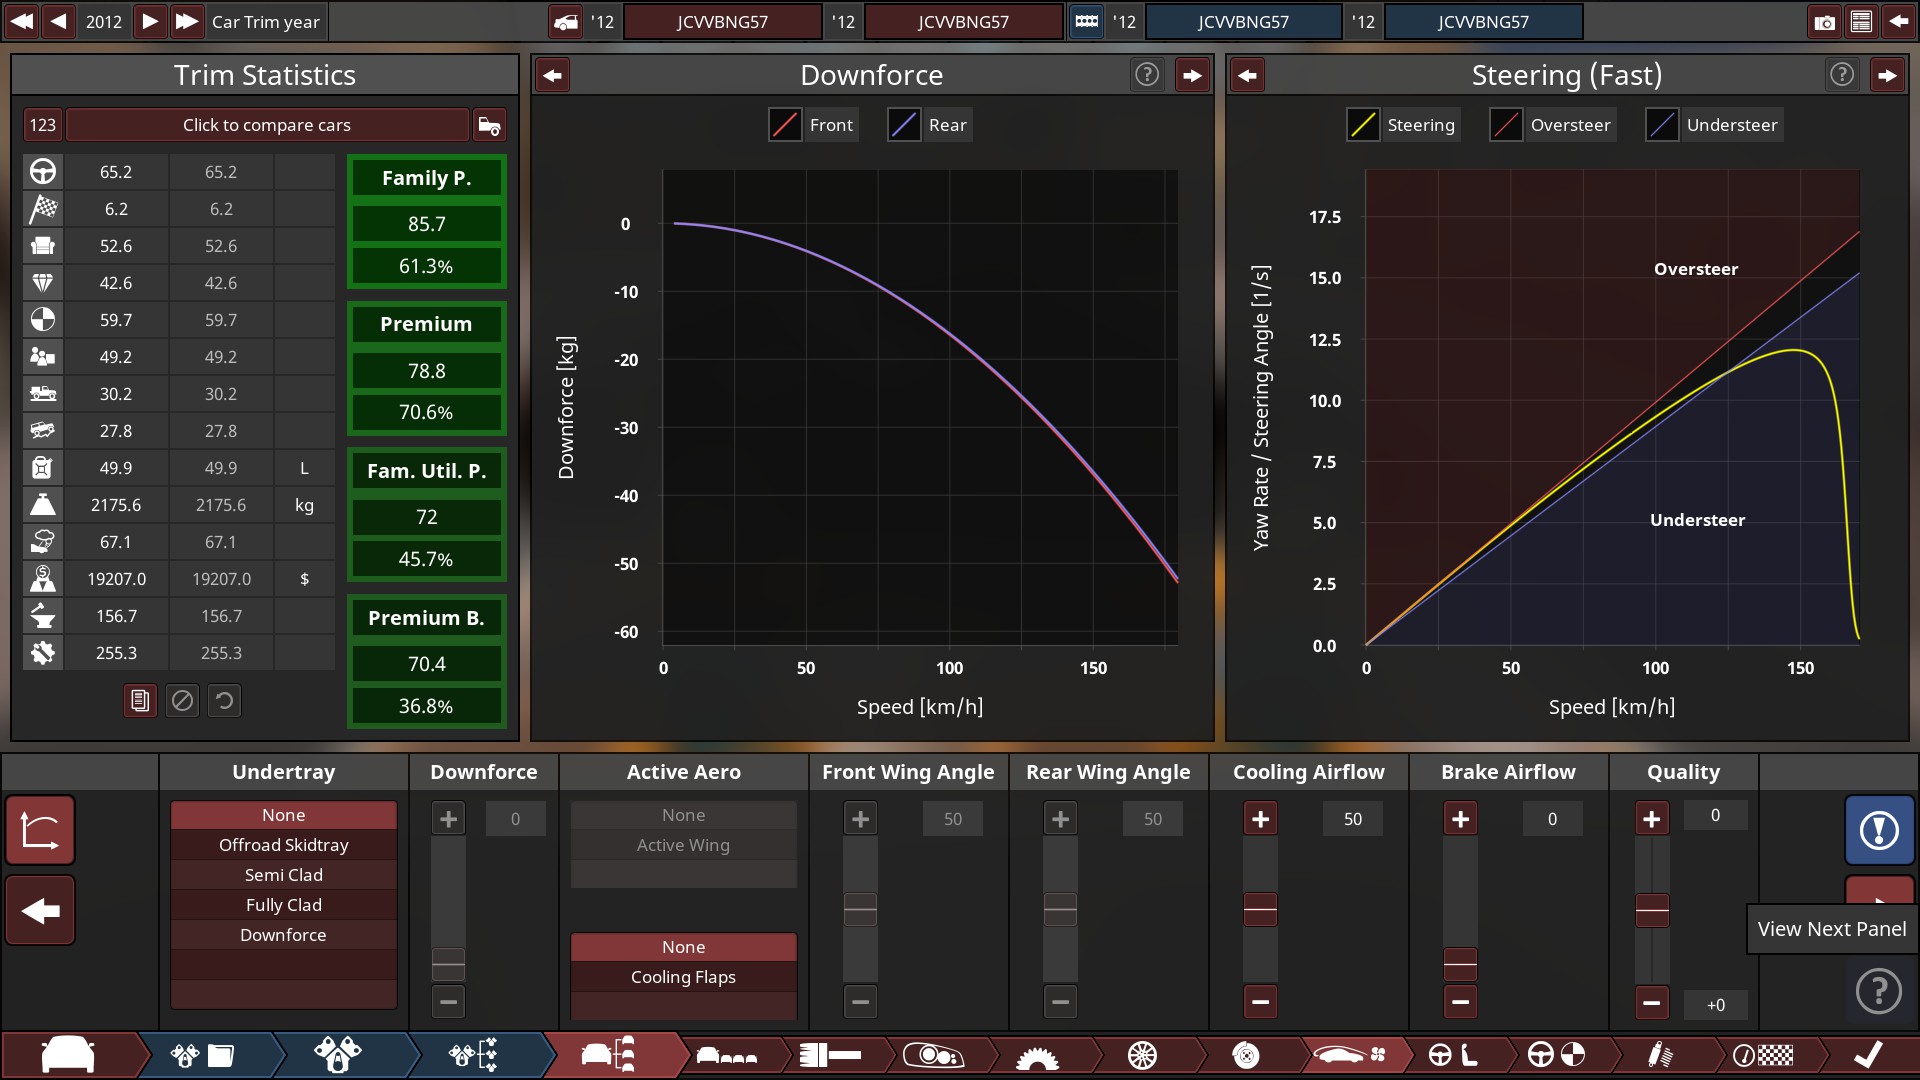The width and height of the screenshot is (1920, 1080).
Task: Click the reset undo arrow icon in Trim Statistics
Action: click(x=224, y=701)
